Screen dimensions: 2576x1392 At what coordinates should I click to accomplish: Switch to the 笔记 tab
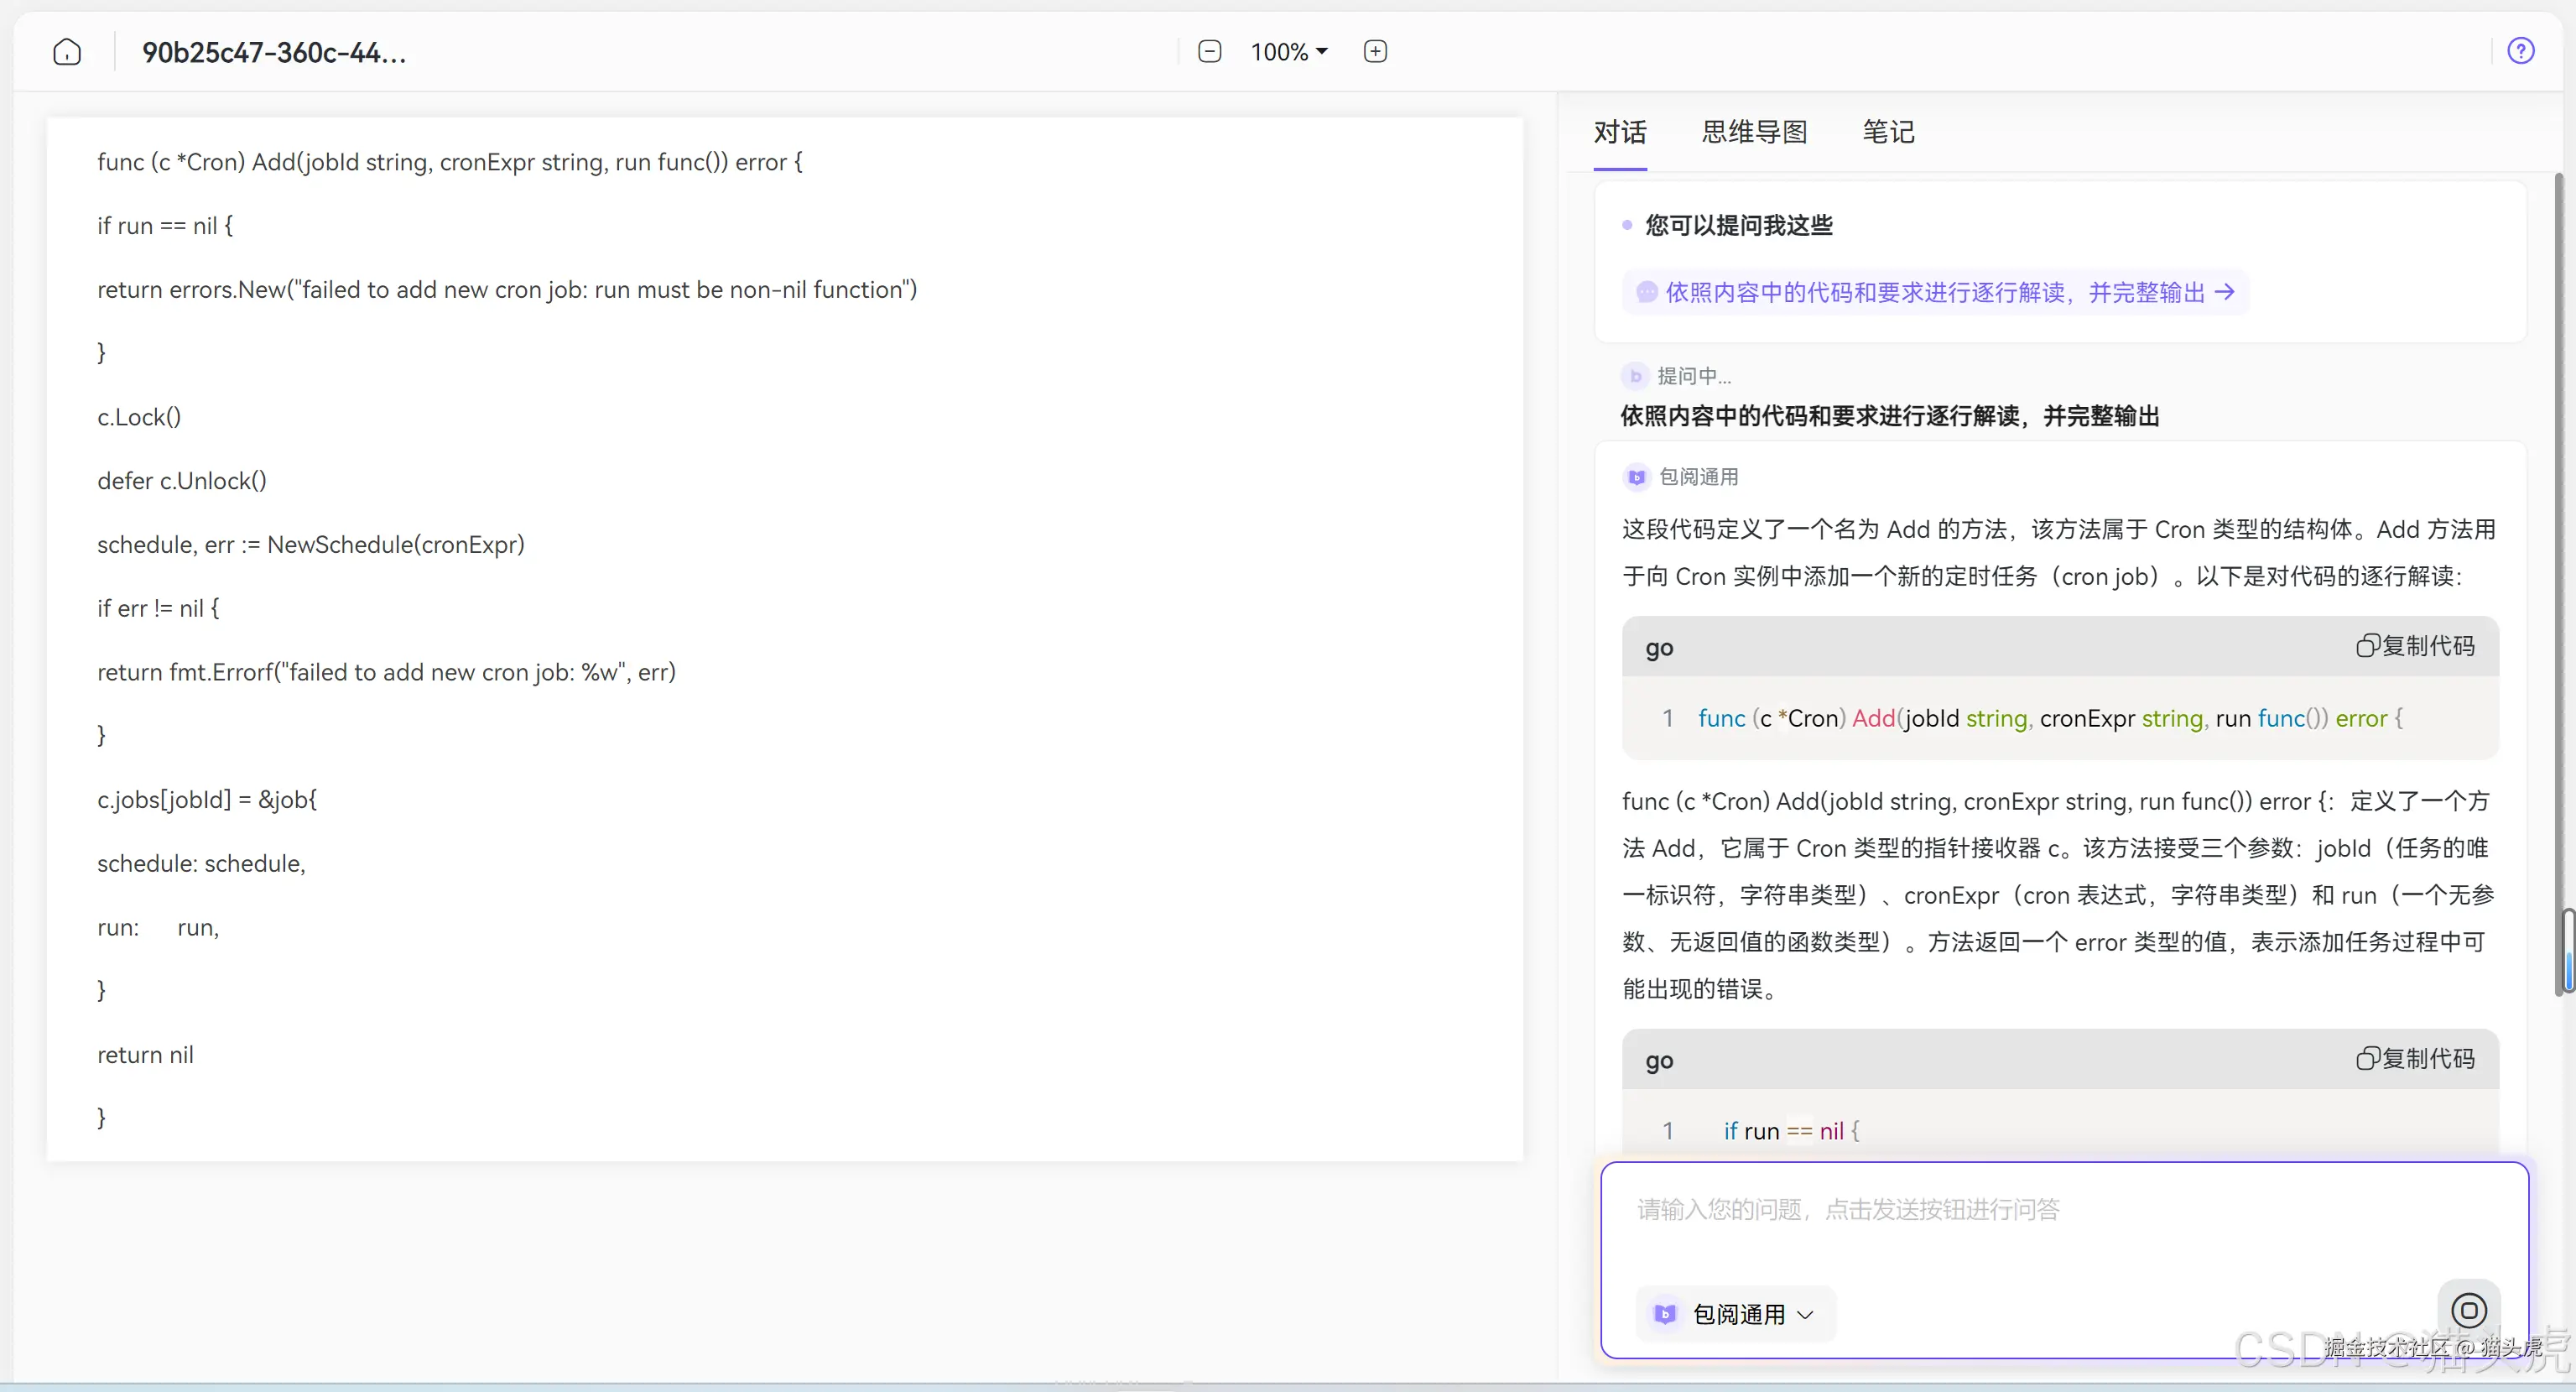pos(1887,132)
